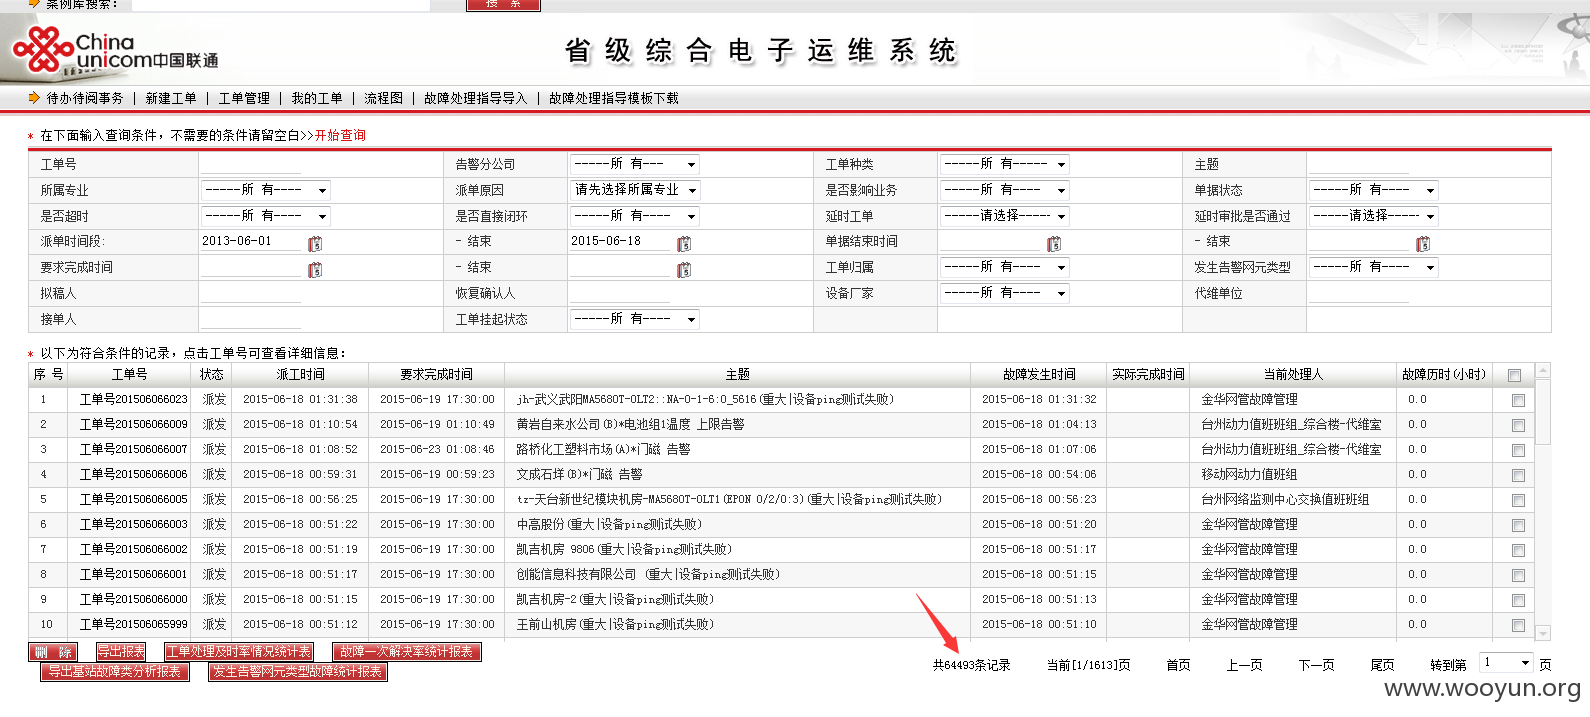1590x717 pixels.
Task: Open the 延时审批是否通过 dropdown
Action: pos(1374,216)
